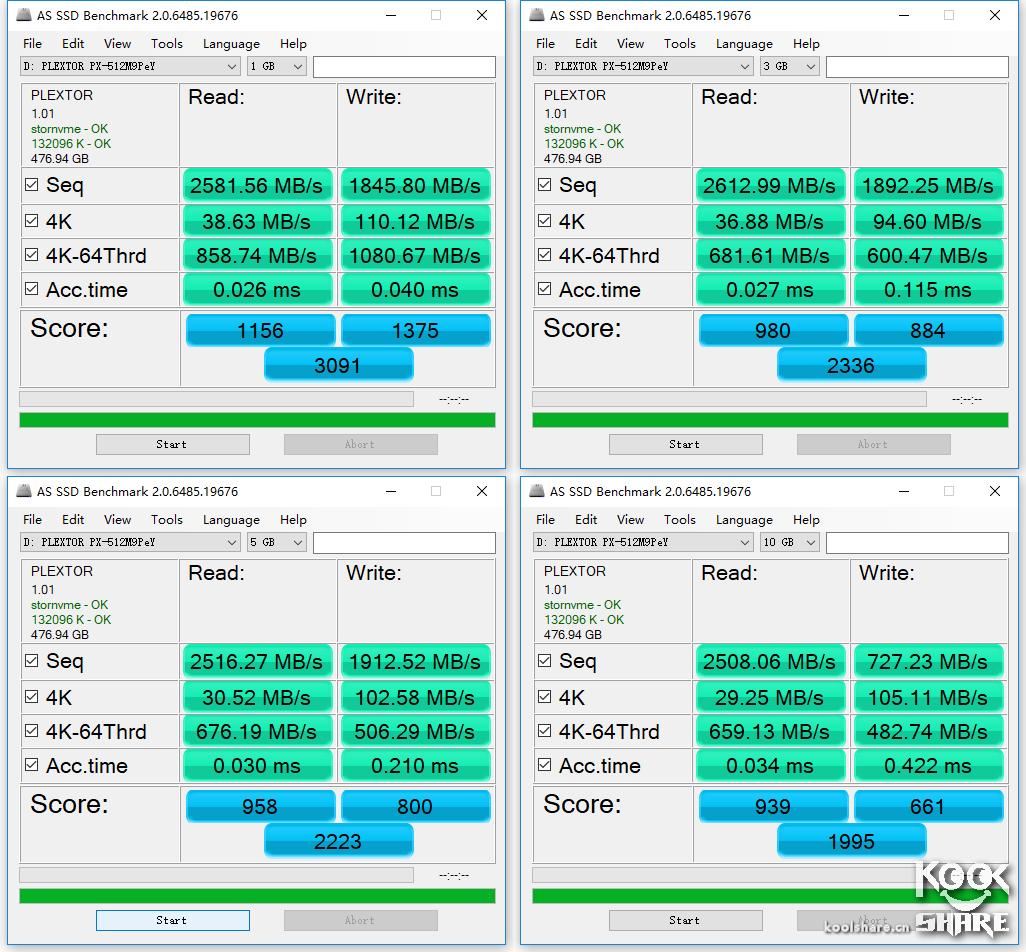The image size is (1026, 952).
Task: Open the drive selector in the 3 GB window
Action: pos(643,66)
